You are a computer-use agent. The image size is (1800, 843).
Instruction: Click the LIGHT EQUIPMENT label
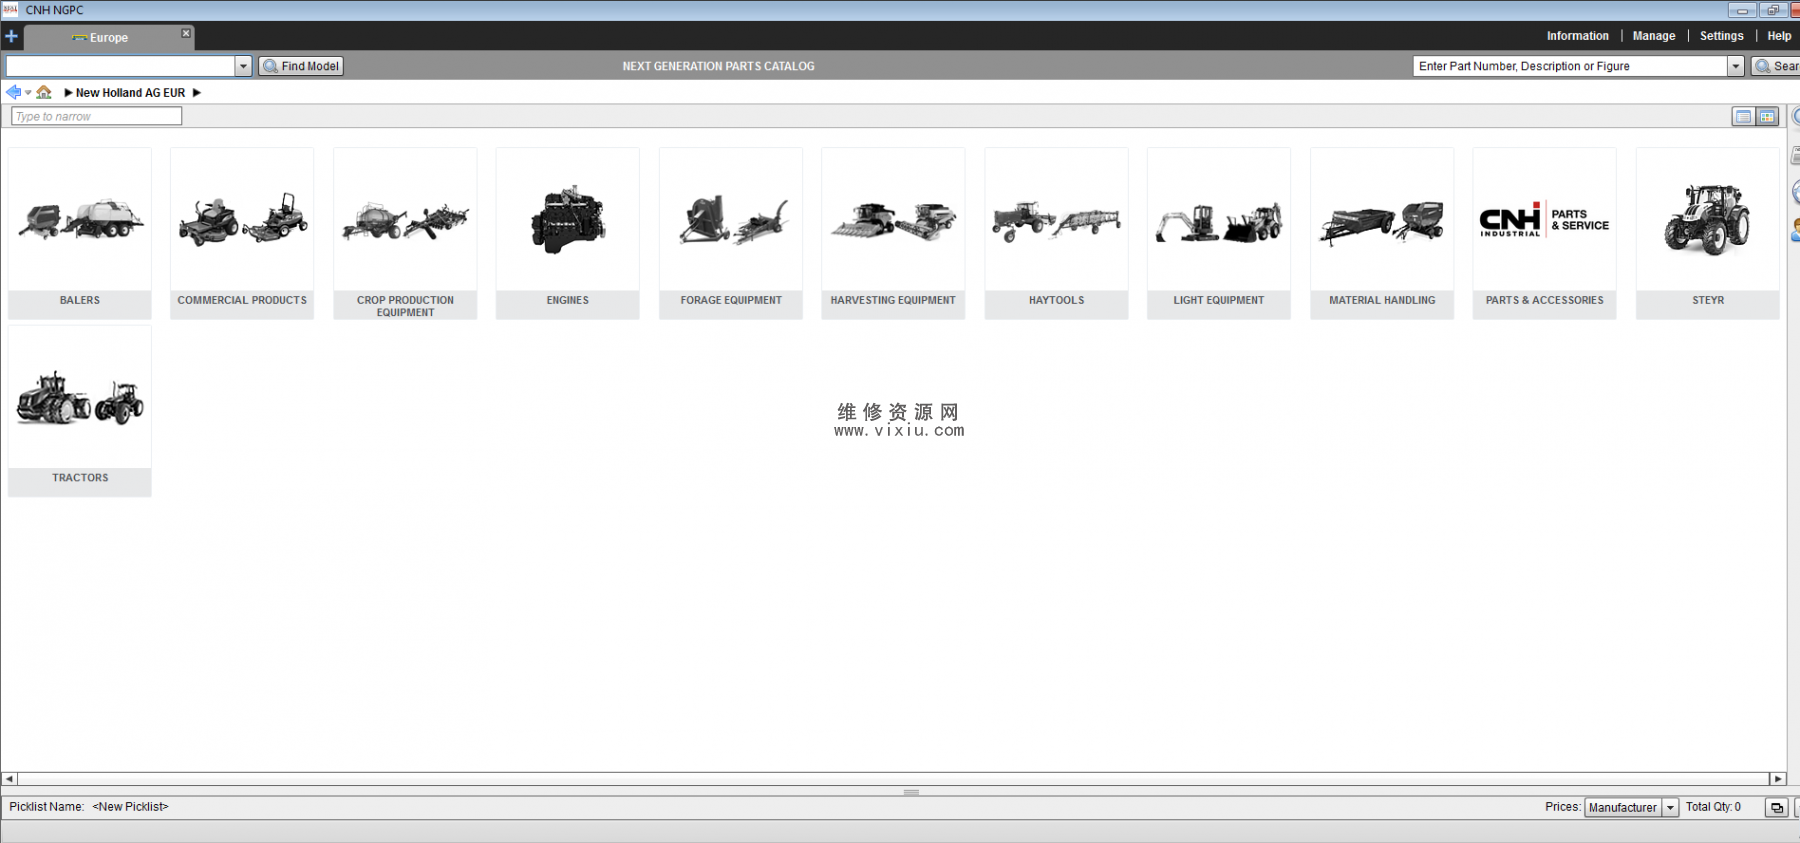pyautogui.click(x=1219, y=300)
